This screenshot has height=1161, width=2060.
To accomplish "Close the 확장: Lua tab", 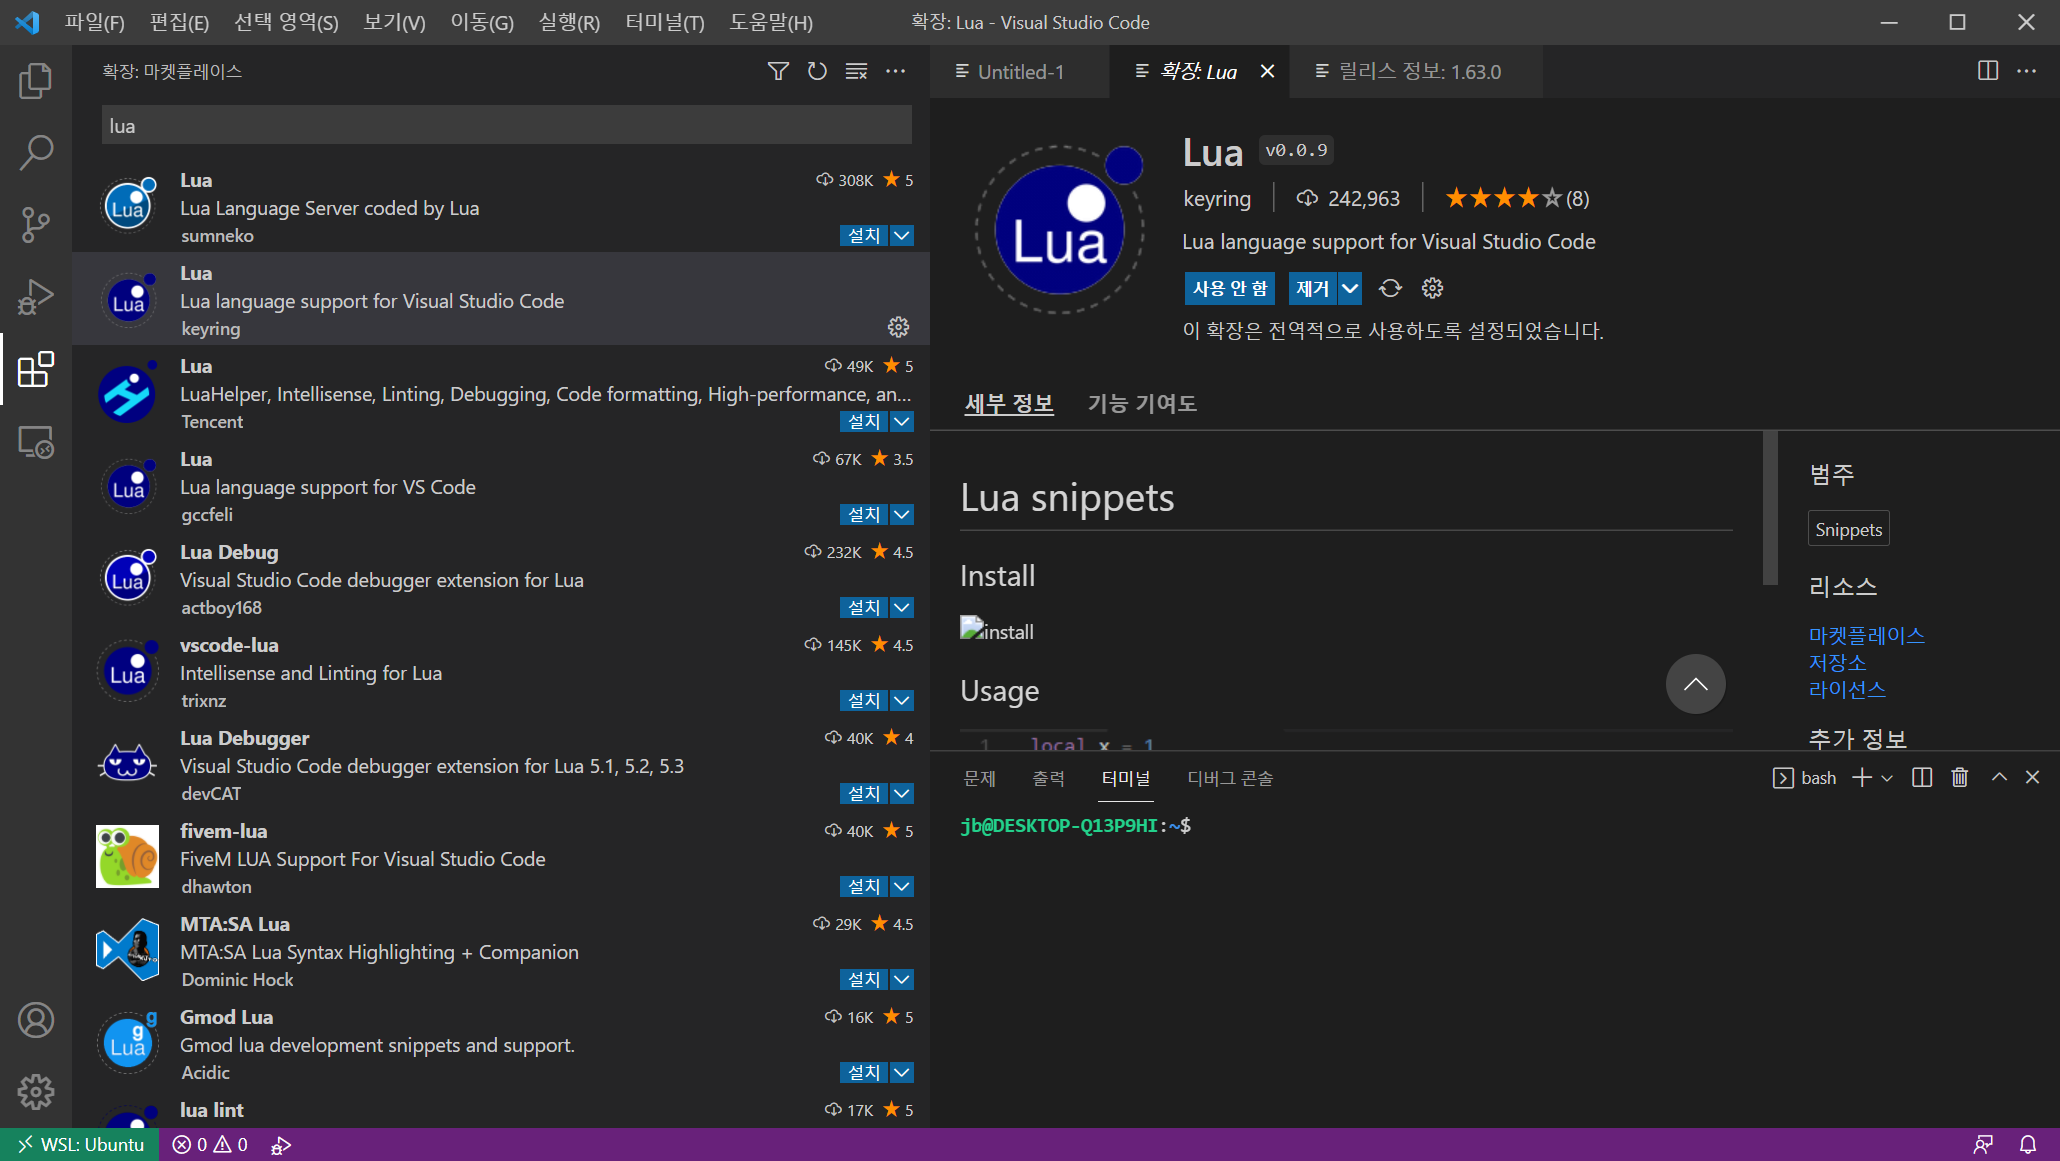I will click(x=1267, y=72).
